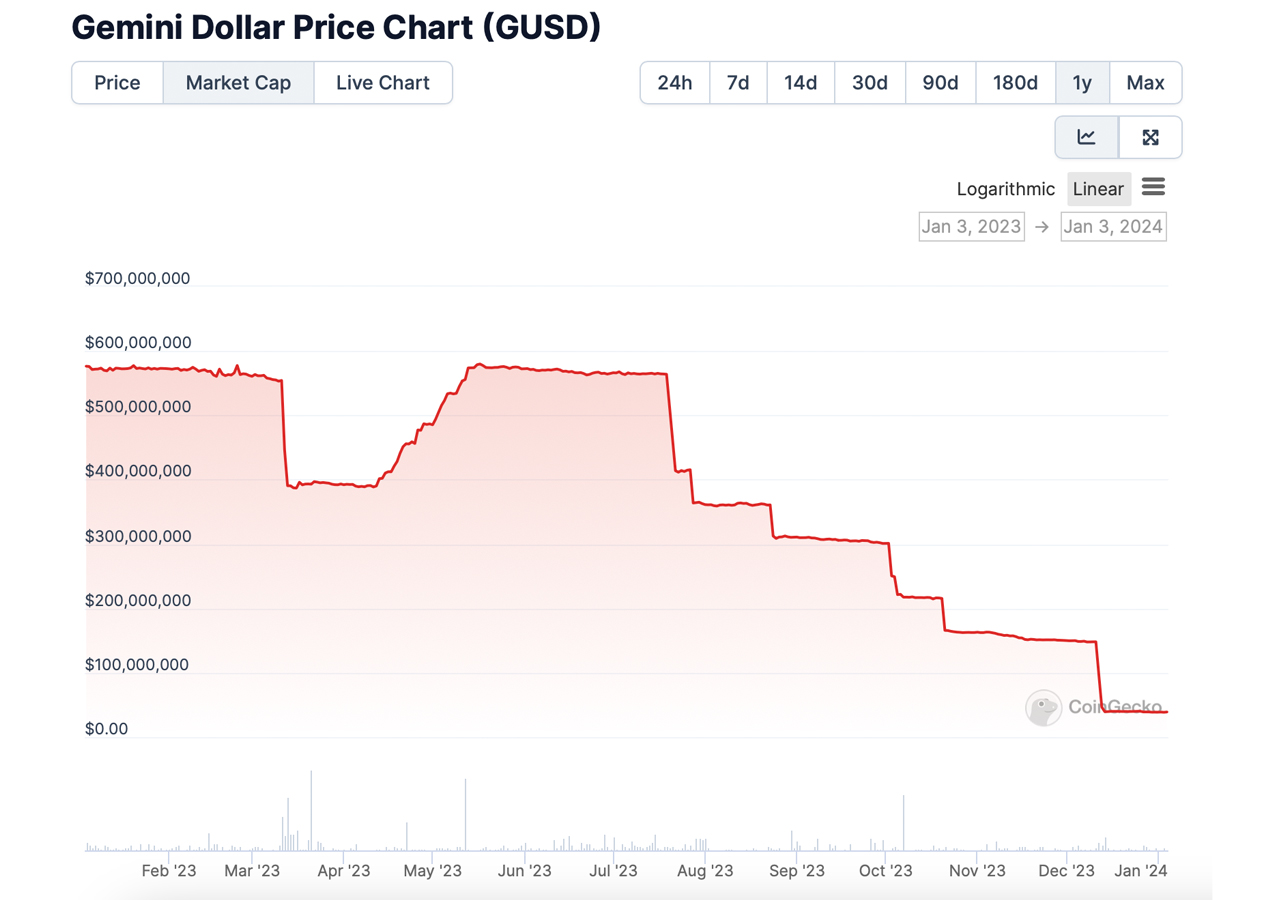Click the CoinGecko watermark logo
This screenshot has height=900, width=1280.
pyautogui.click(x=1043, y=708)
